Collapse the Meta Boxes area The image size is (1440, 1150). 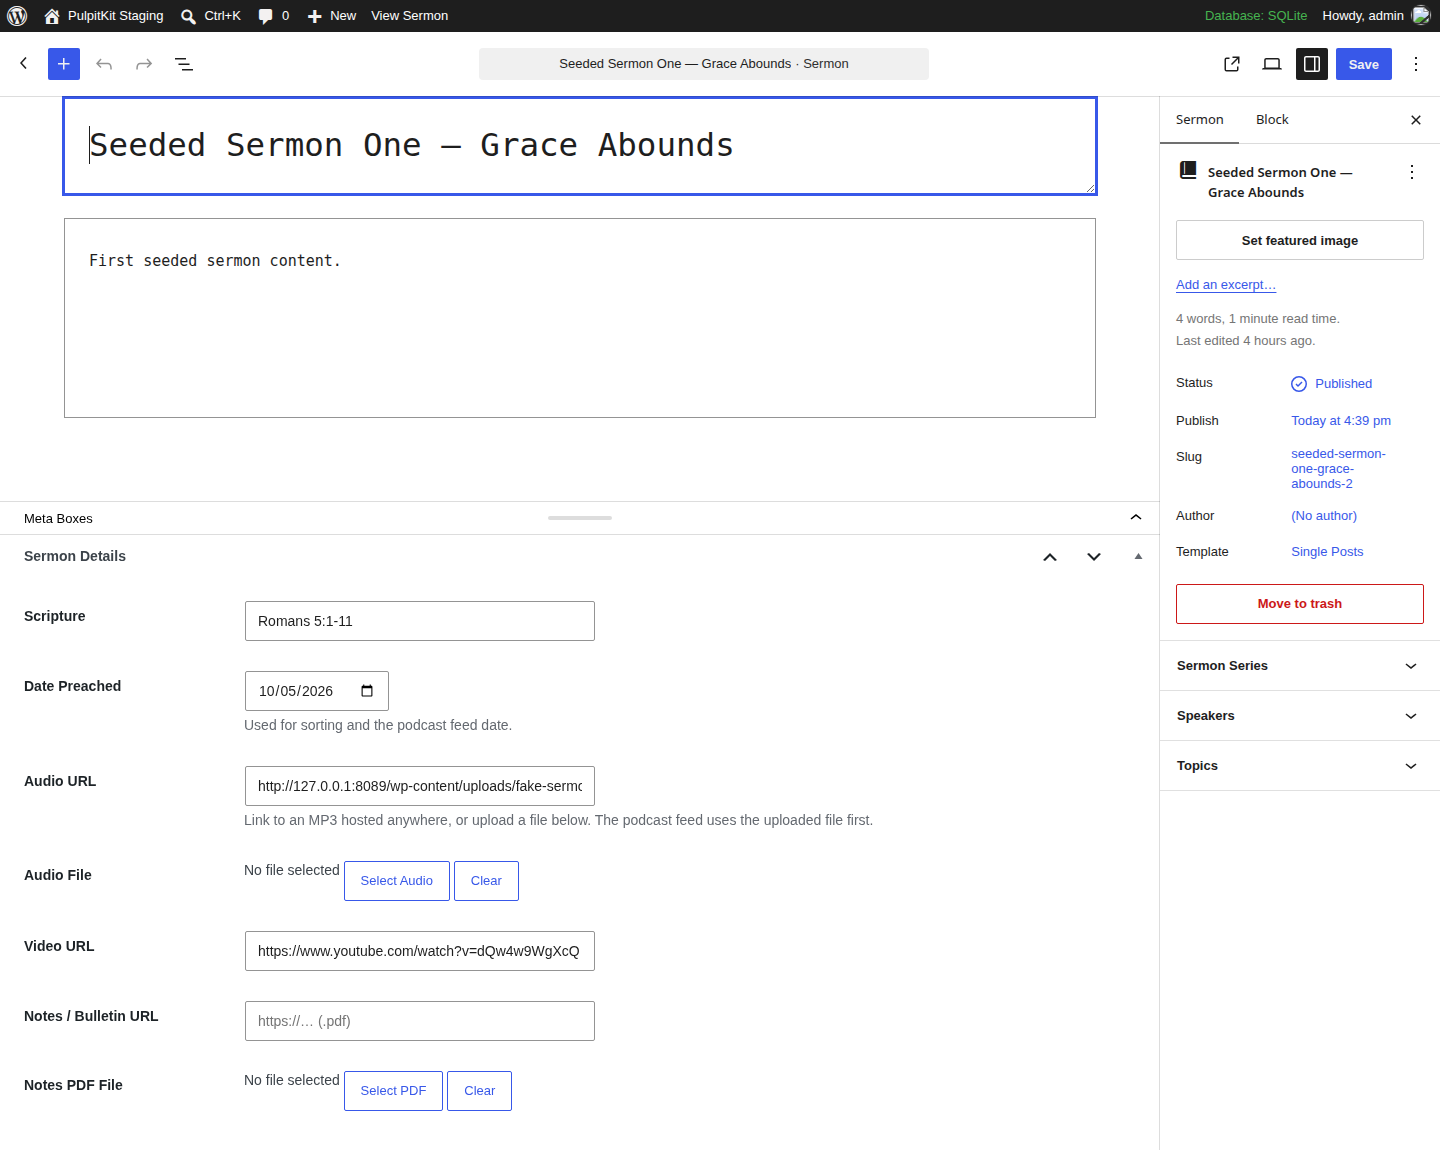coord(1136,517)
